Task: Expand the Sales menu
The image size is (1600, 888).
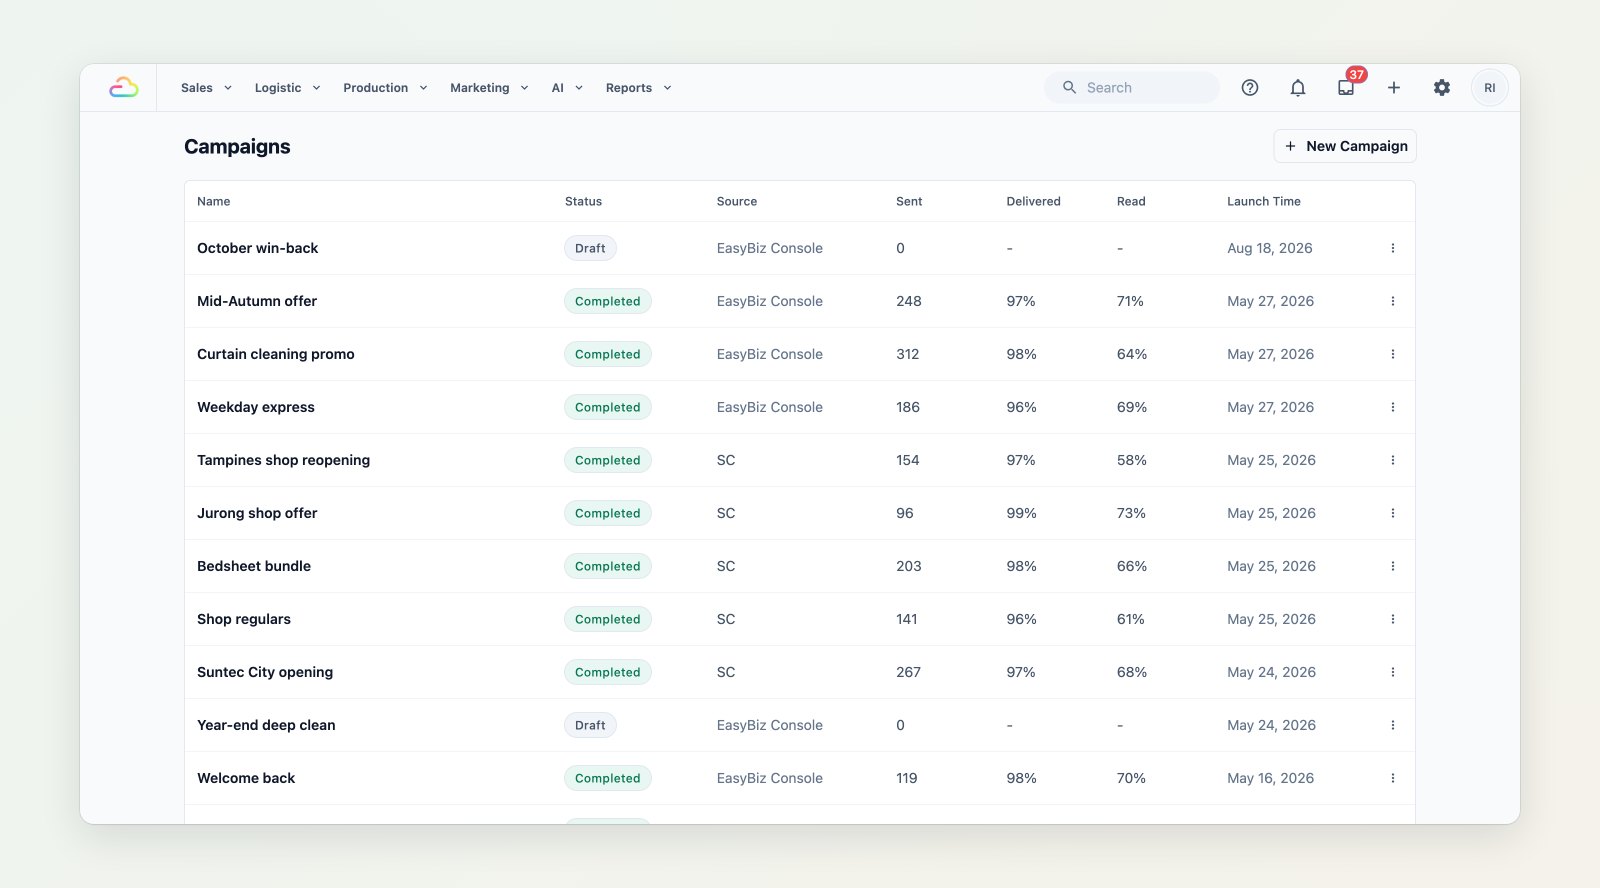Action: tap(207, 88)
